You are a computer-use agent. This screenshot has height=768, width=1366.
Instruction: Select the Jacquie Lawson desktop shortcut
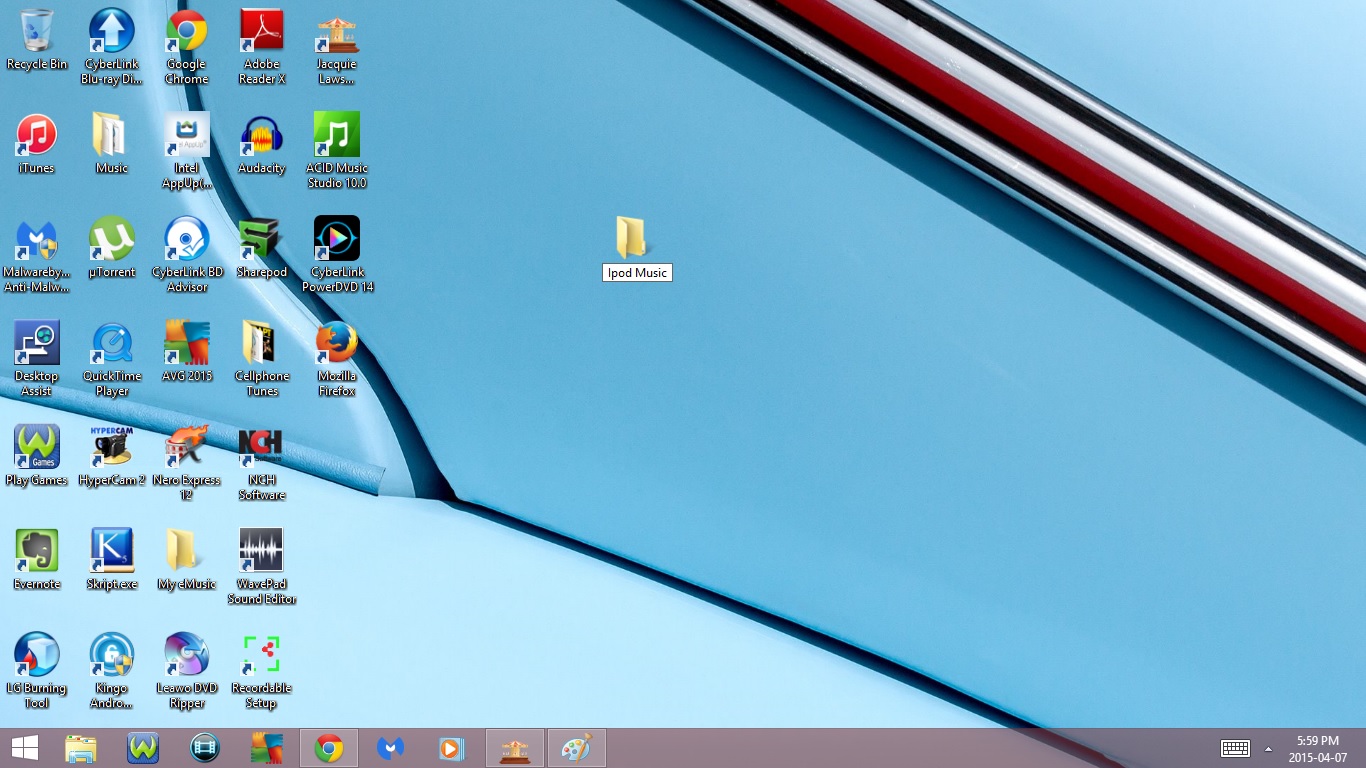(x=337, y=47)
